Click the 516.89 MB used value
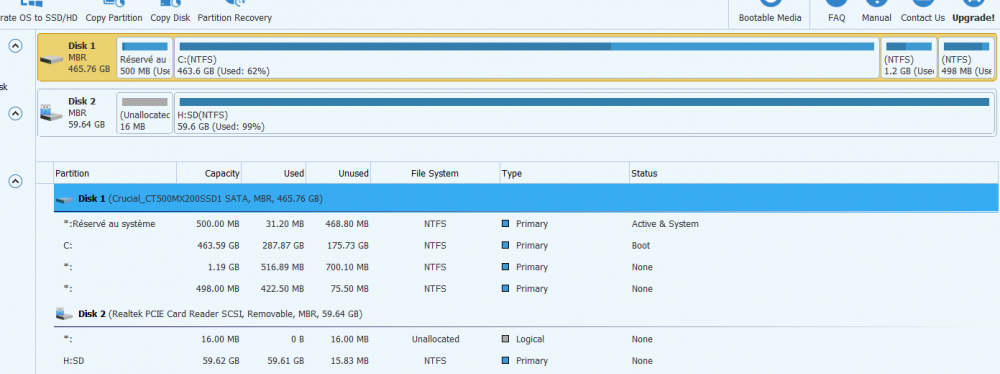 (282, 267)
